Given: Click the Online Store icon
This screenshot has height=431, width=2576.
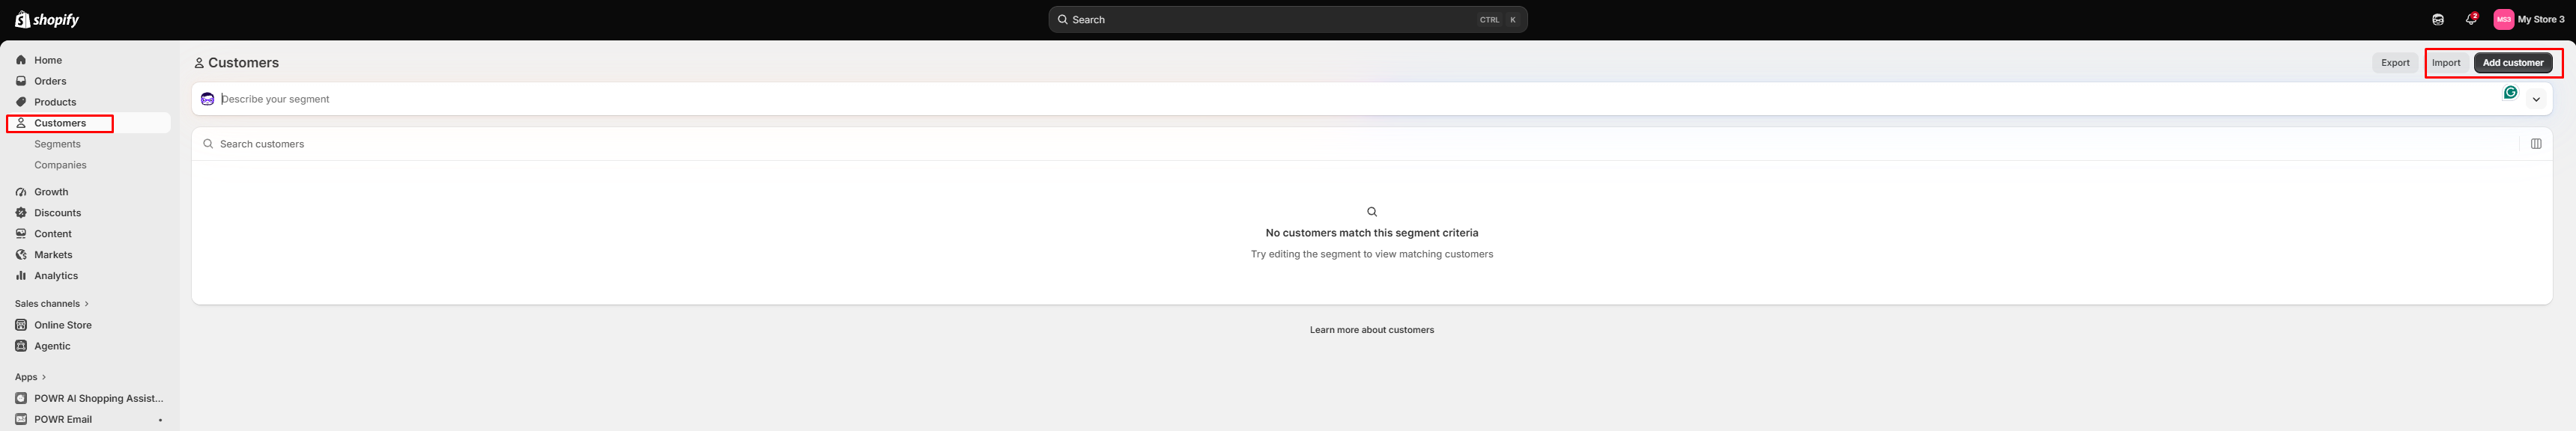Looking at the screenshot, I should click(x=21, y=325).
